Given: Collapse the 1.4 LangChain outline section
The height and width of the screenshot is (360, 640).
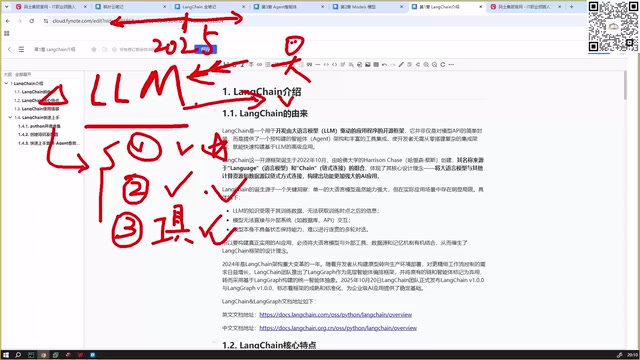Looking at the screenshot, I should tap(10, 118).
